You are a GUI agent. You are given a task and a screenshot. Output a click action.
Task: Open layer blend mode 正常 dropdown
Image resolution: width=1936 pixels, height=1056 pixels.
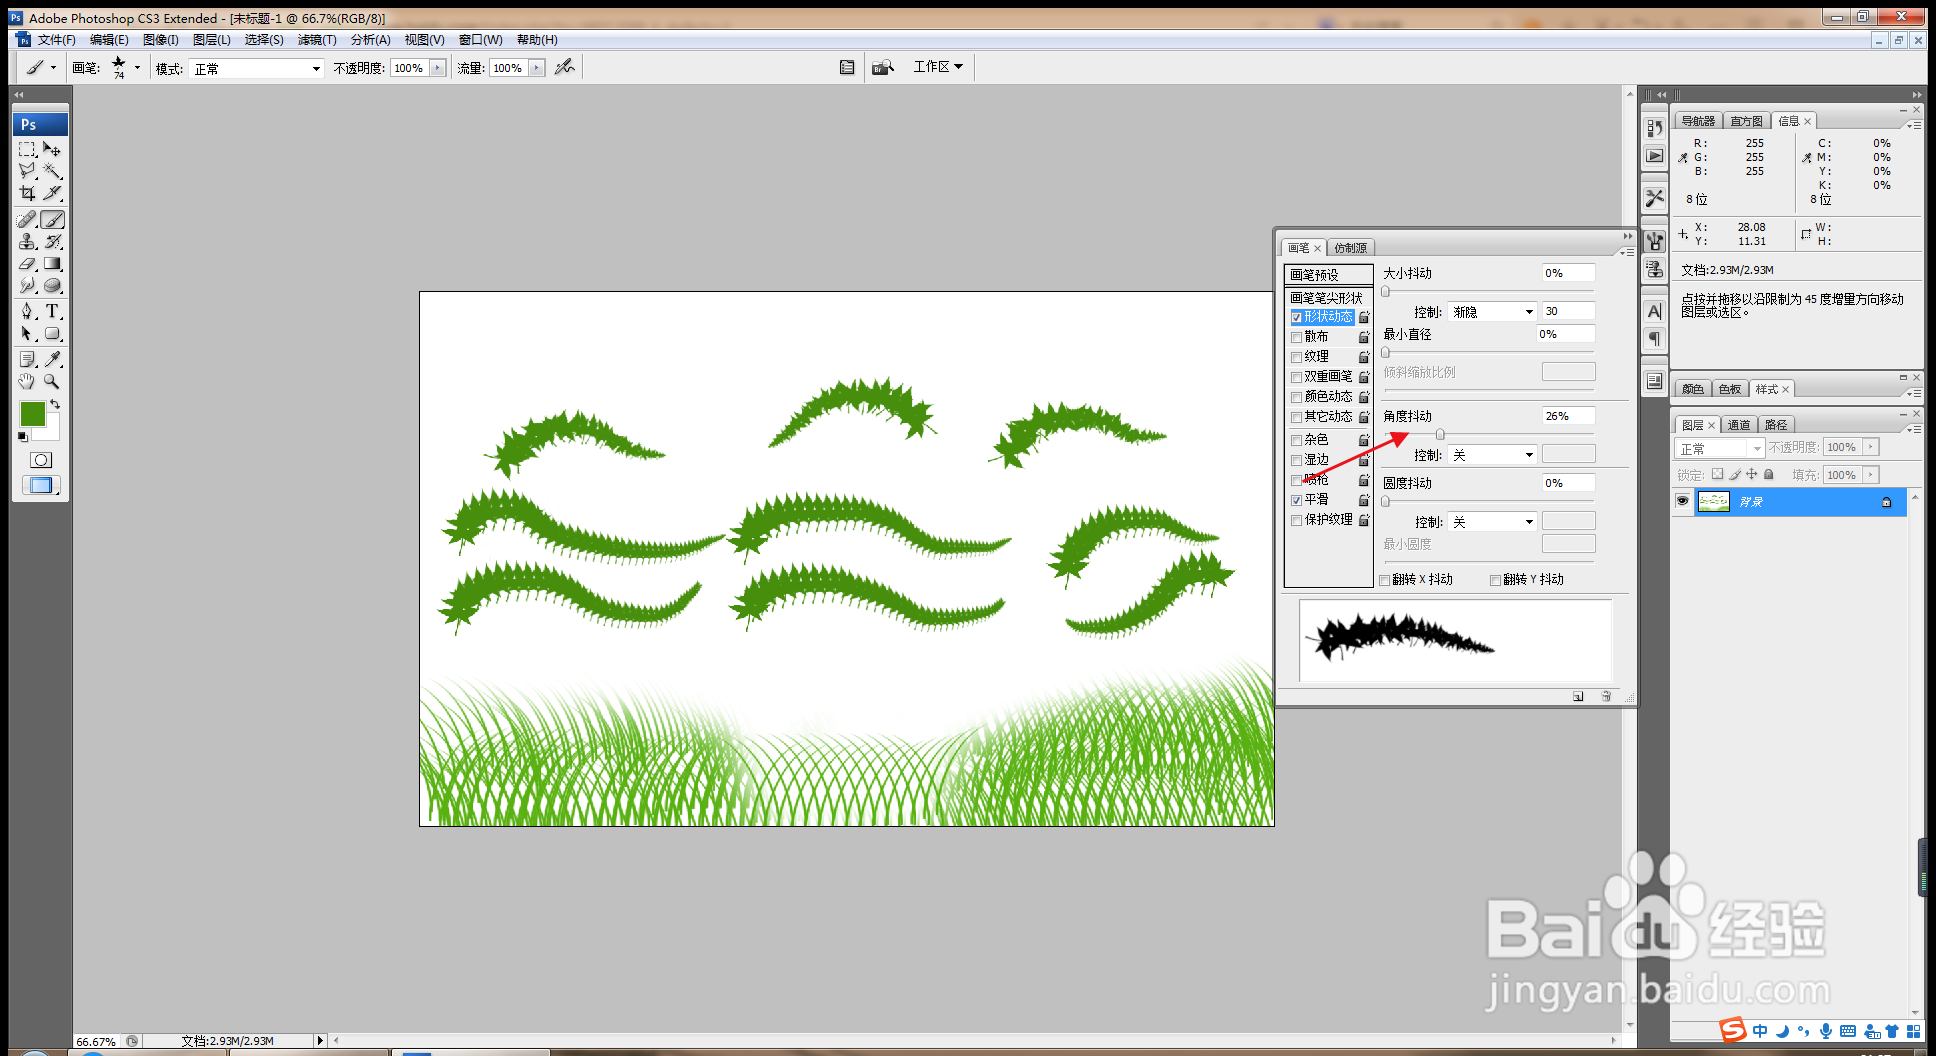tap(1720, 449)
